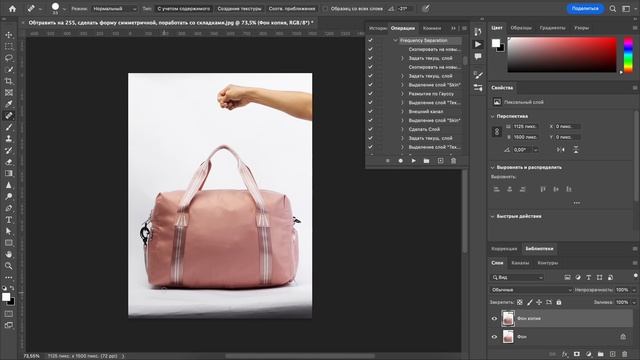Open the layer Opacity 100% dropdown arrow
Screen dimensions: 640x360
pos(634,290)
